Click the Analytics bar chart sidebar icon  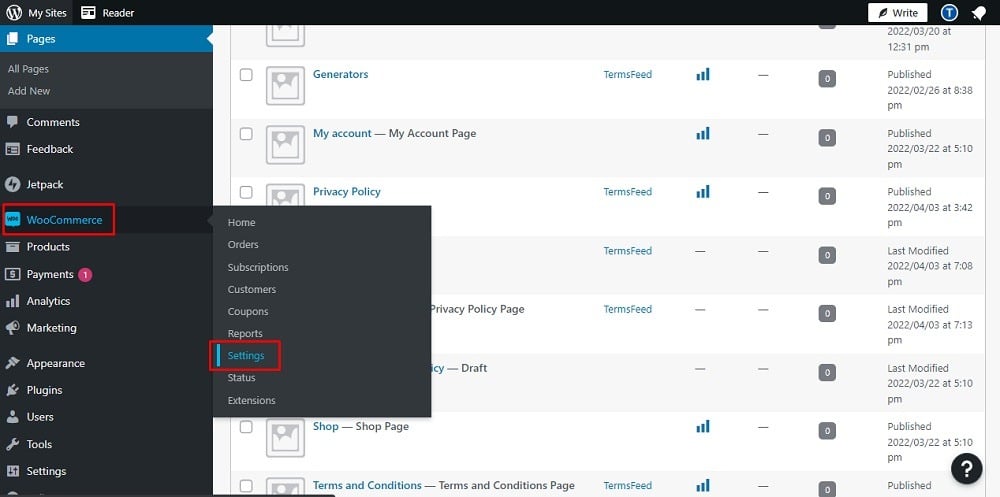[x=12, y=301]
